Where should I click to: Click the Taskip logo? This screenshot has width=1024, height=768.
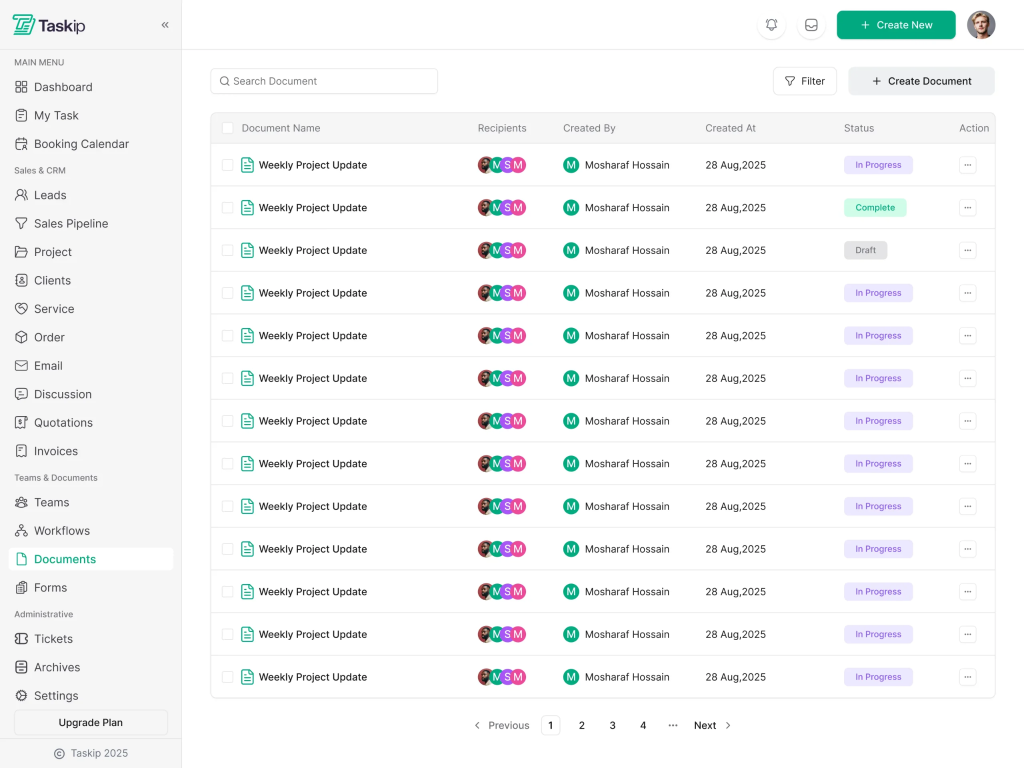[x=49, y=25]
